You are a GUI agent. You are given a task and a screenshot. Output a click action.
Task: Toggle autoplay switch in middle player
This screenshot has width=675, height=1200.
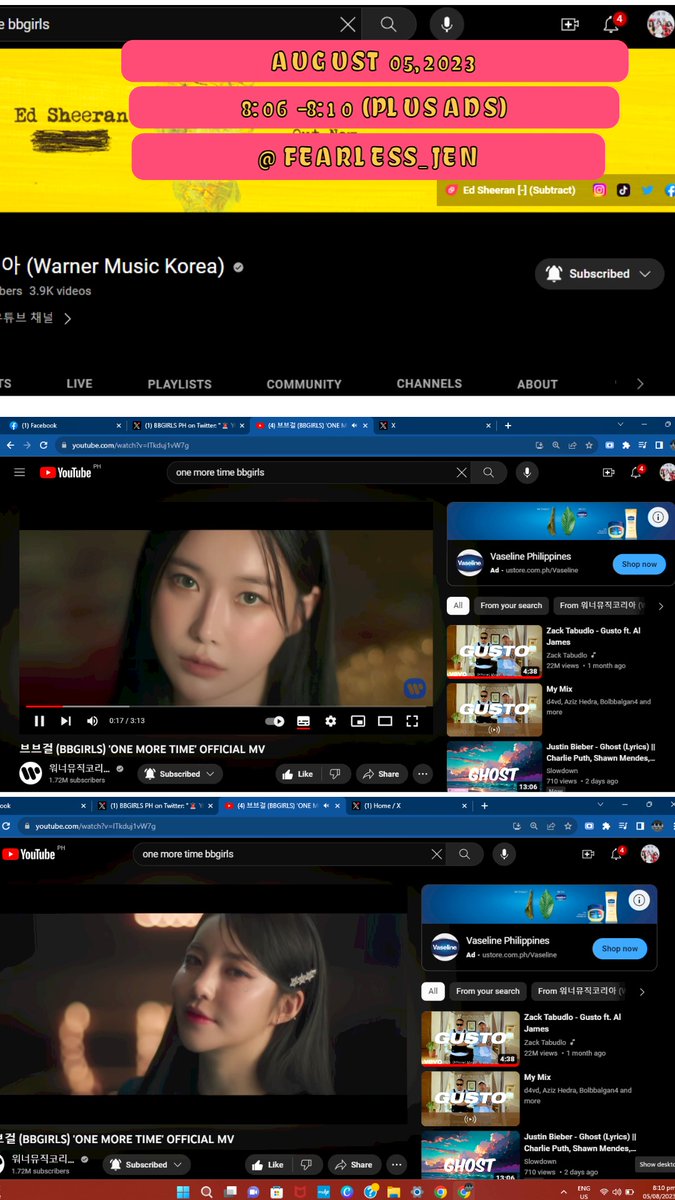click(x=275, y=721)
